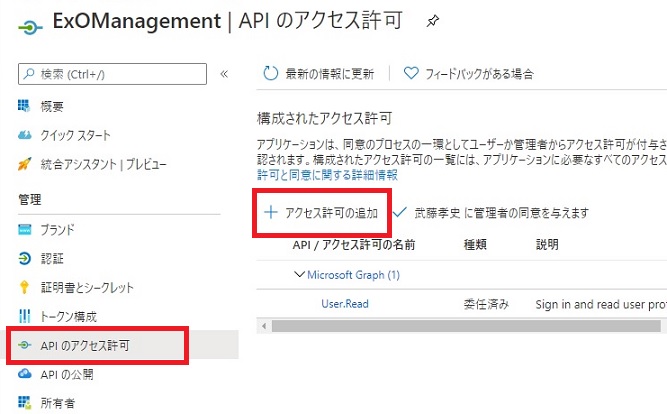This screenshot has width=667, height=414.
Task: Click the API のアクセス許可 sidebar icon
Action: (x=24, y=345)
